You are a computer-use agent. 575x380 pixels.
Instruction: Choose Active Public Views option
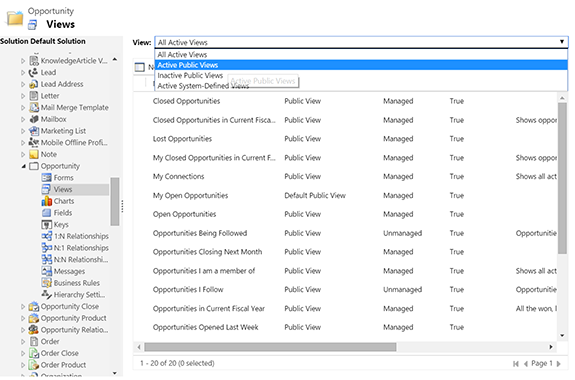pyautogui.click(x=361, y=65)
